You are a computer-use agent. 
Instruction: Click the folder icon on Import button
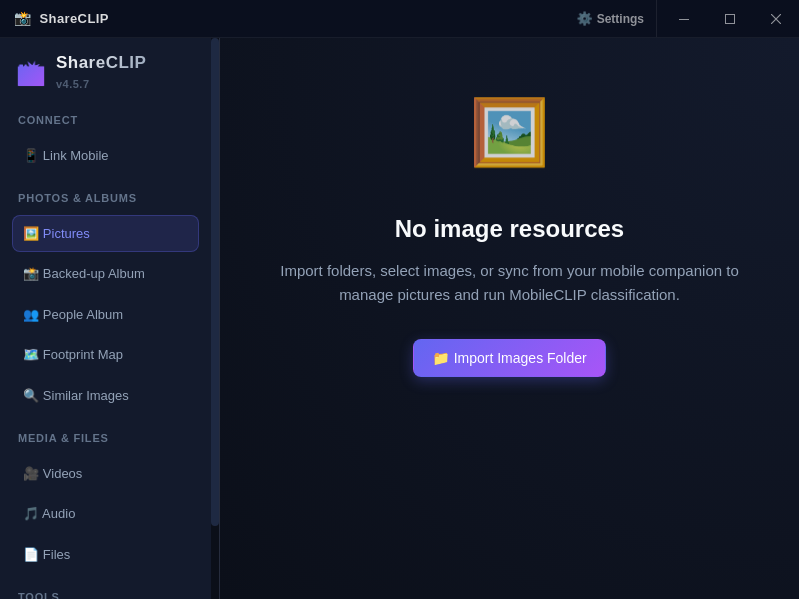pyautogui.click(x=441, y=358)
